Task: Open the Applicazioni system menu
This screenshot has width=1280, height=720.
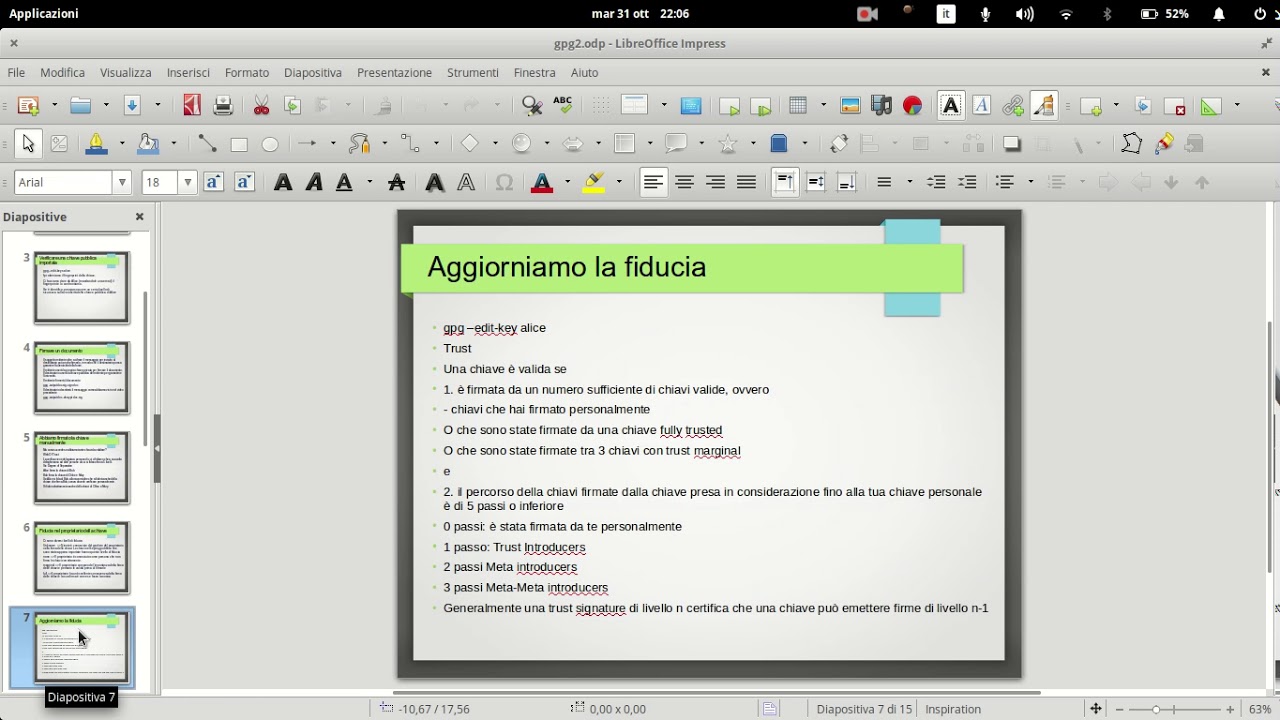Action: pos(44,14)
